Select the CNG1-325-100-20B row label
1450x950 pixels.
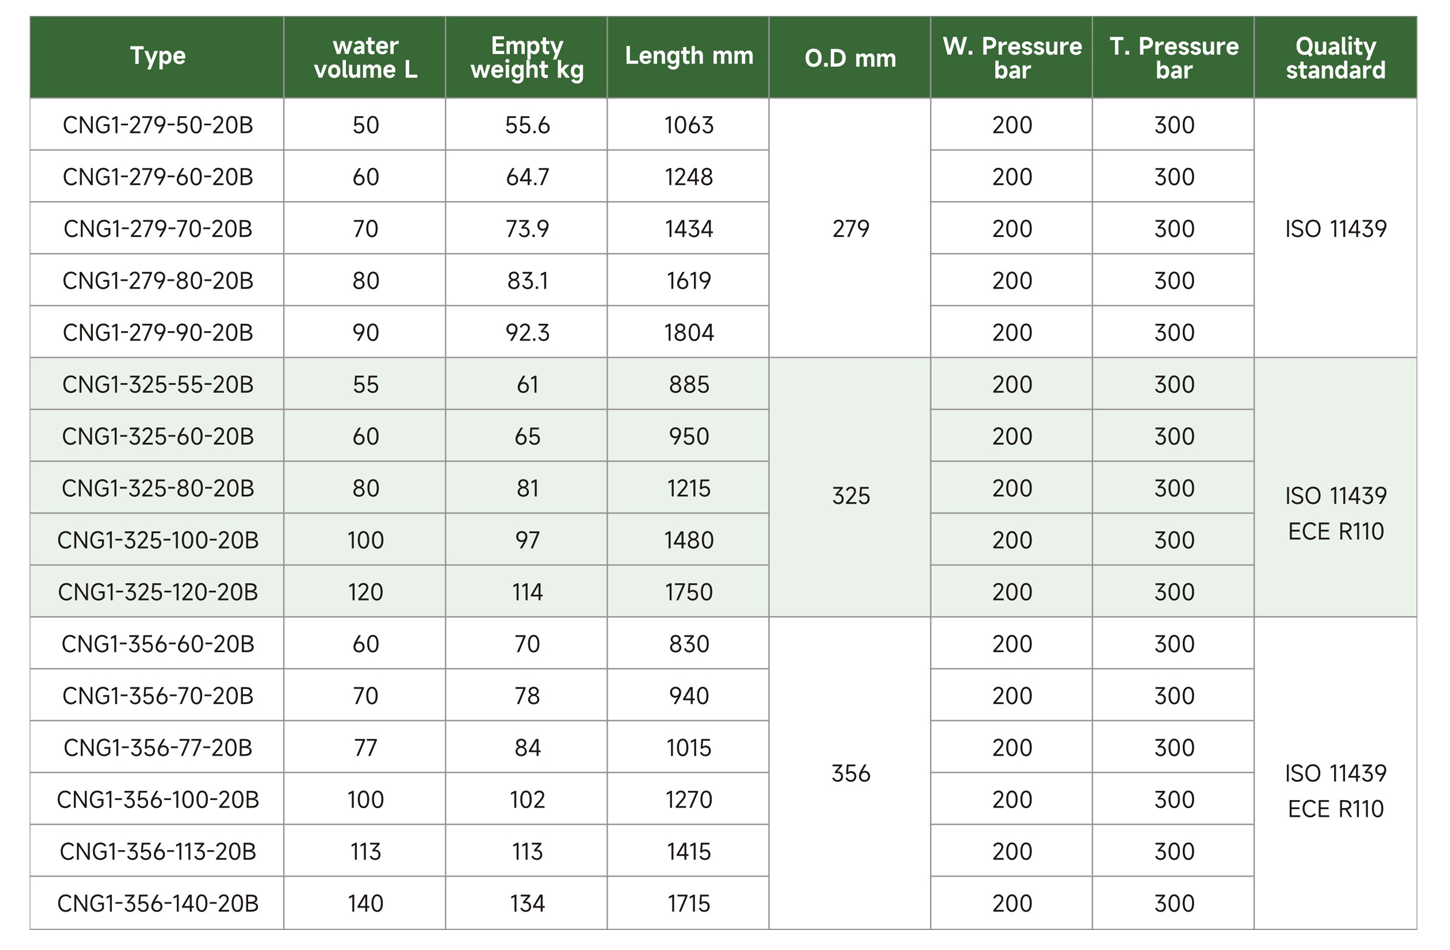157,540
